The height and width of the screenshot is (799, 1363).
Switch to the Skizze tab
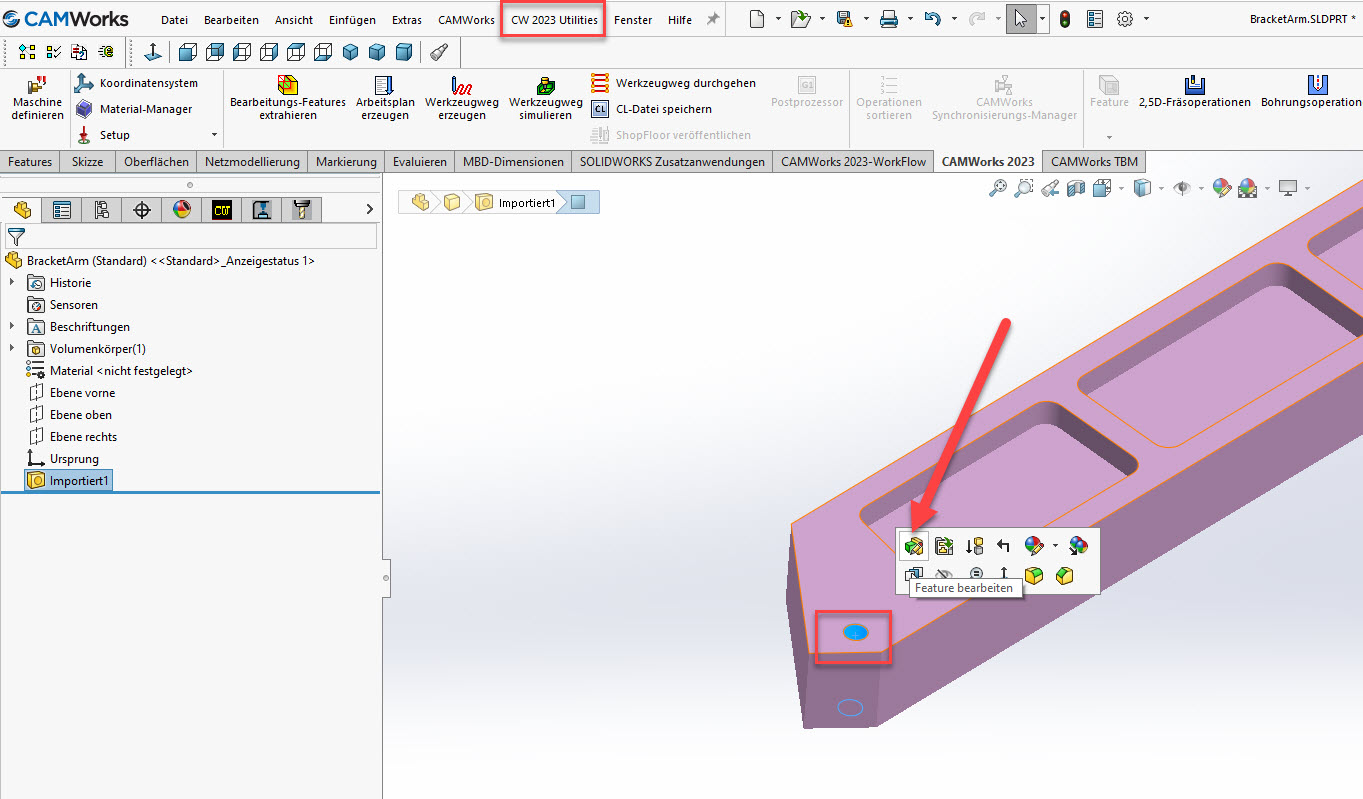[x=88, y=161]
